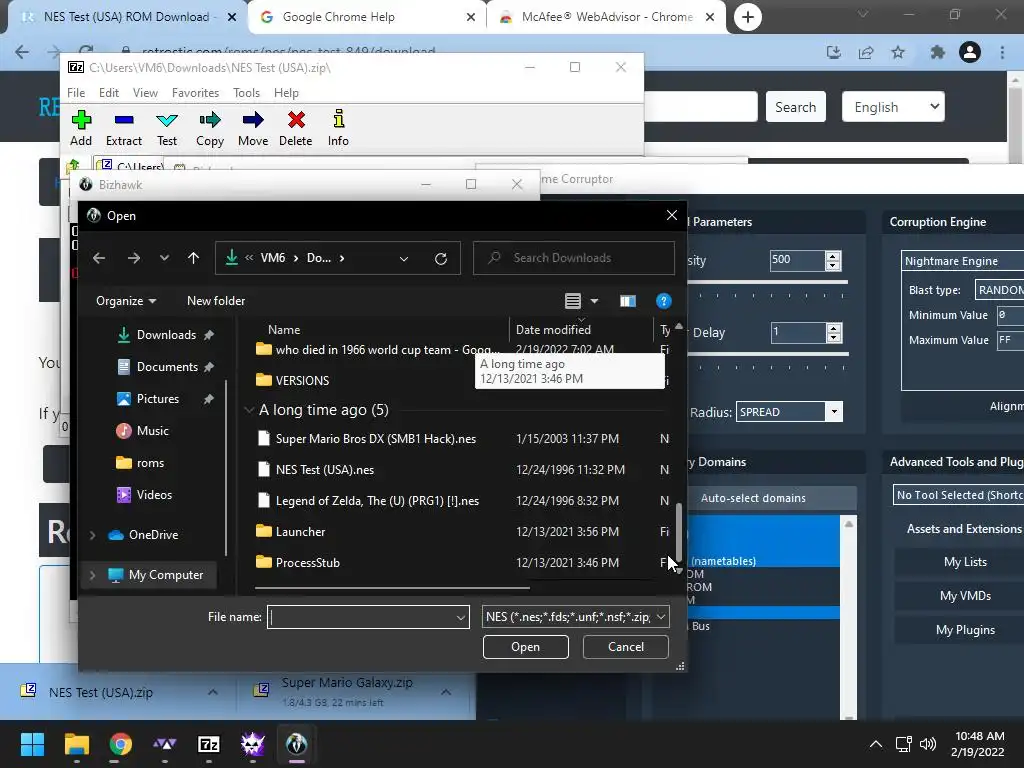Toggle the preview pane icon
Image resolution: width=1024 pixels, height=768 pixels.
tap(628, 301)
